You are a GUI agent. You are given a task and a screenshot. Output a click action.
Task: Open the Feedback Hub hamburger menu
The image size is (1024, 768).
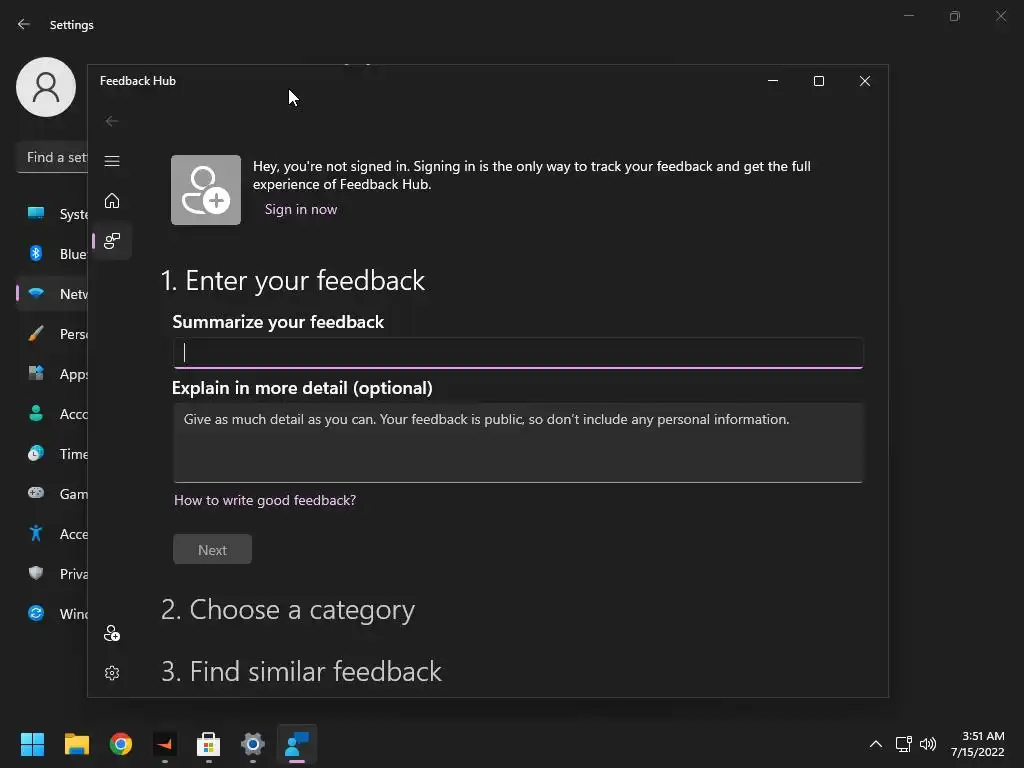click(112, 161)
